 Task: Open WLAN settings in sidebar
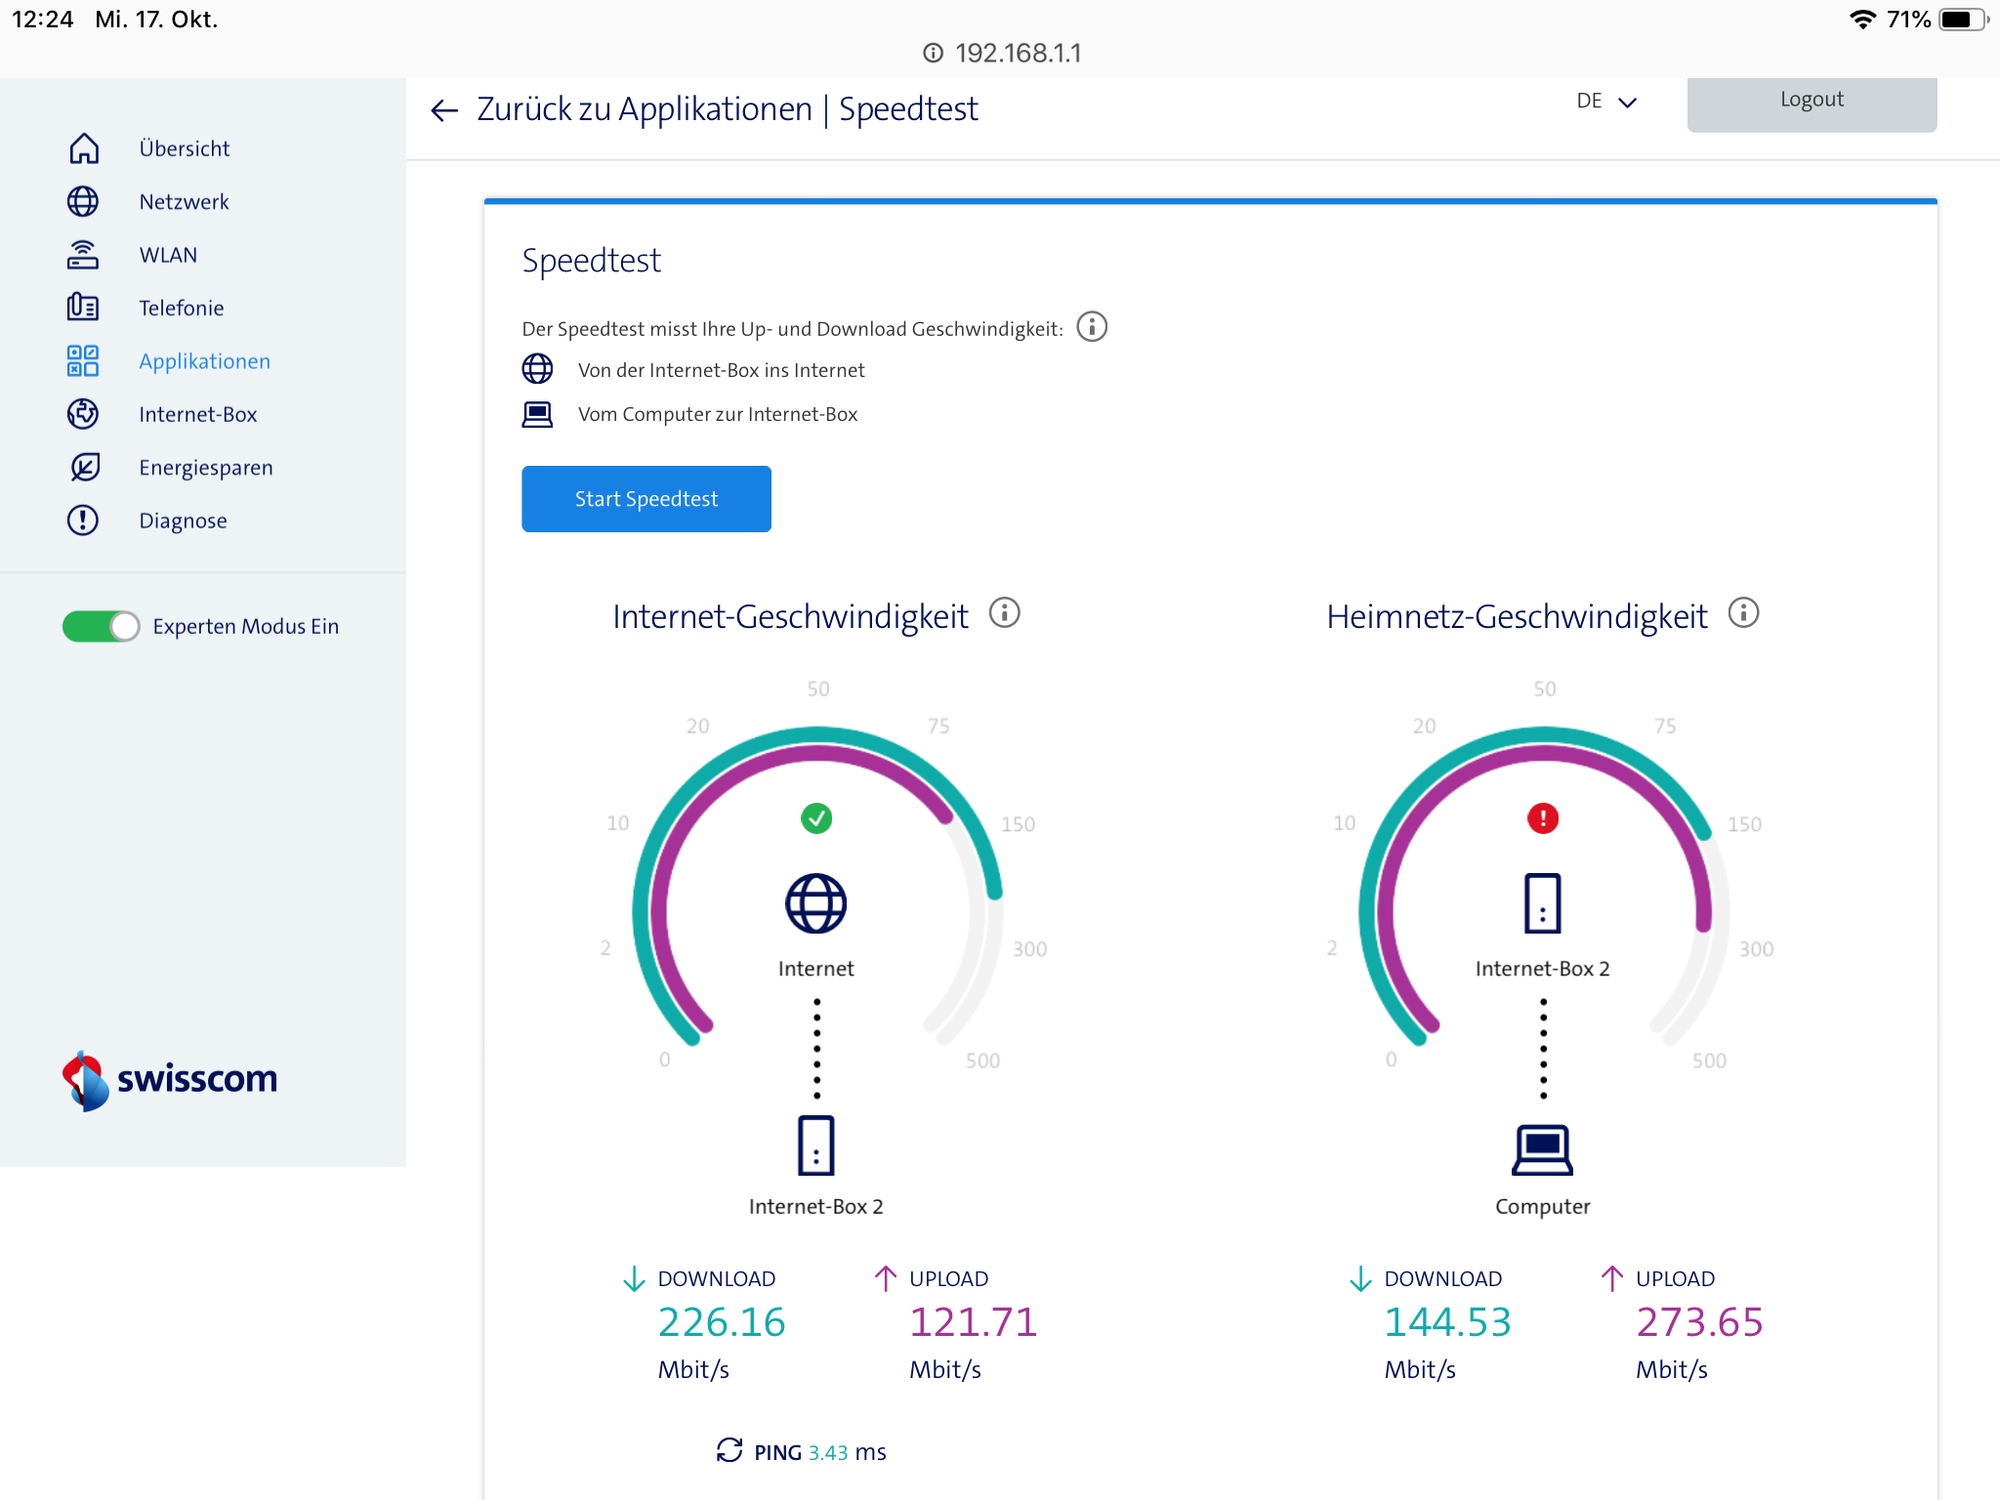168,255
